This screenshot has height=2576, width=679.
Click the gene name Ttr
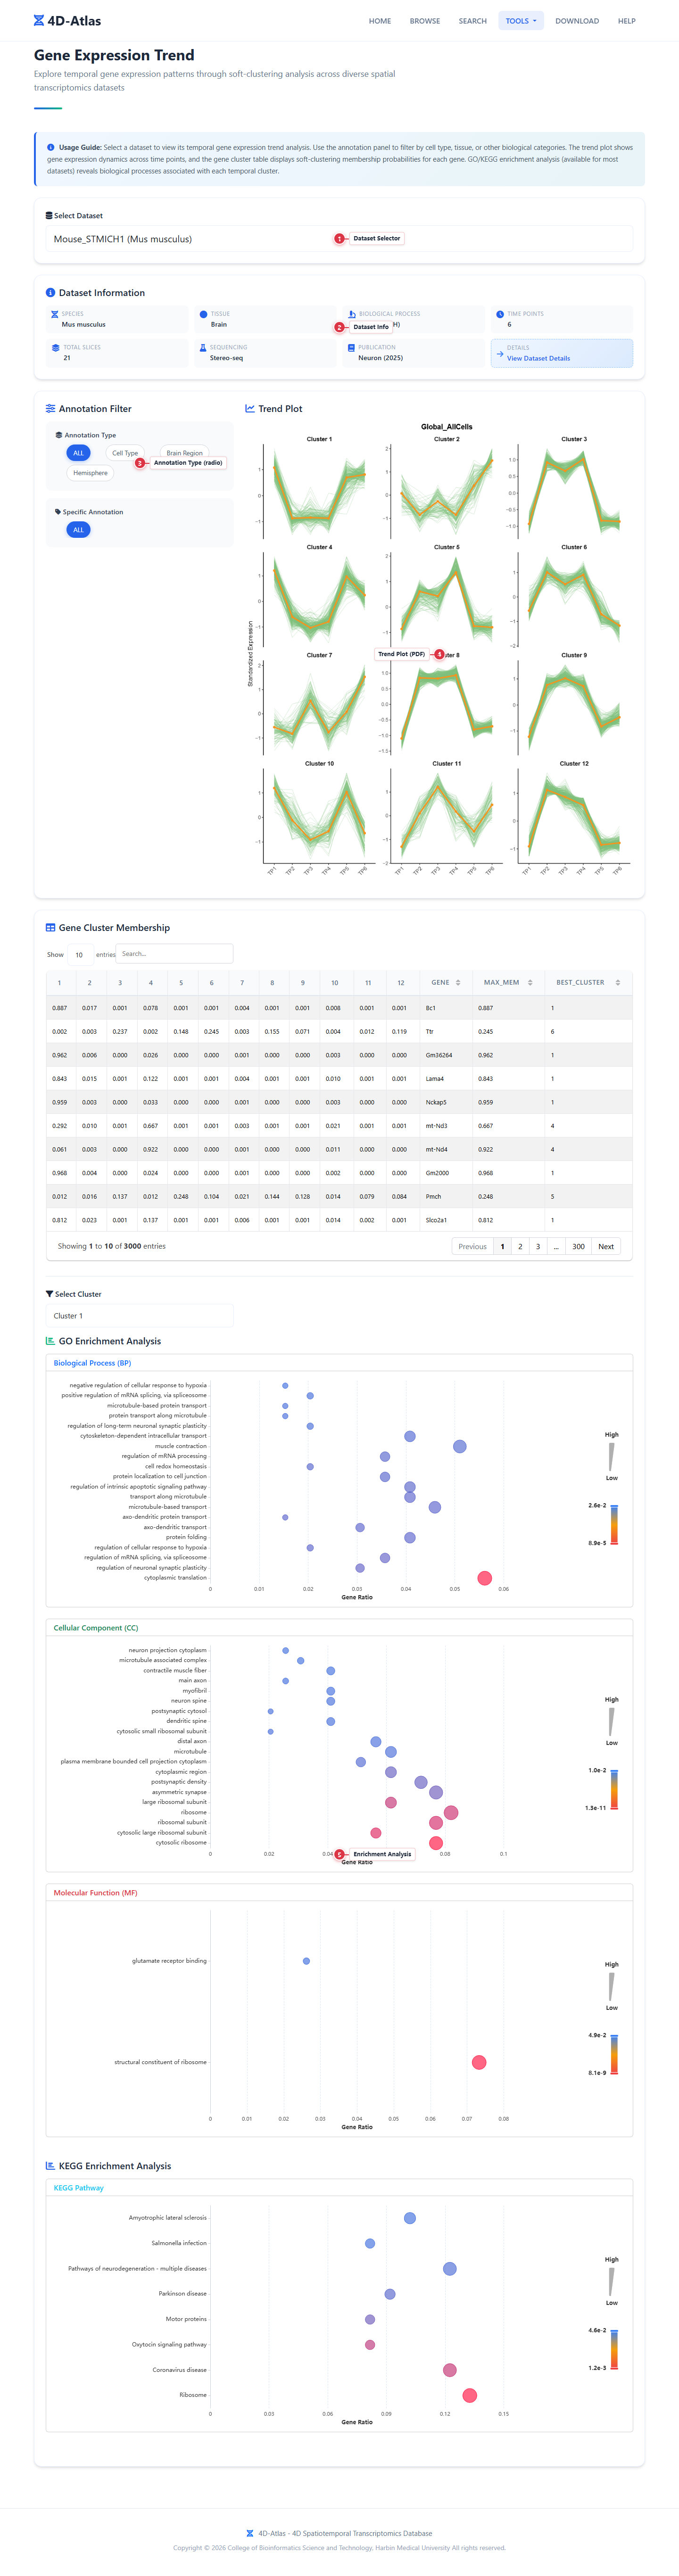[x=430, y=1032]
